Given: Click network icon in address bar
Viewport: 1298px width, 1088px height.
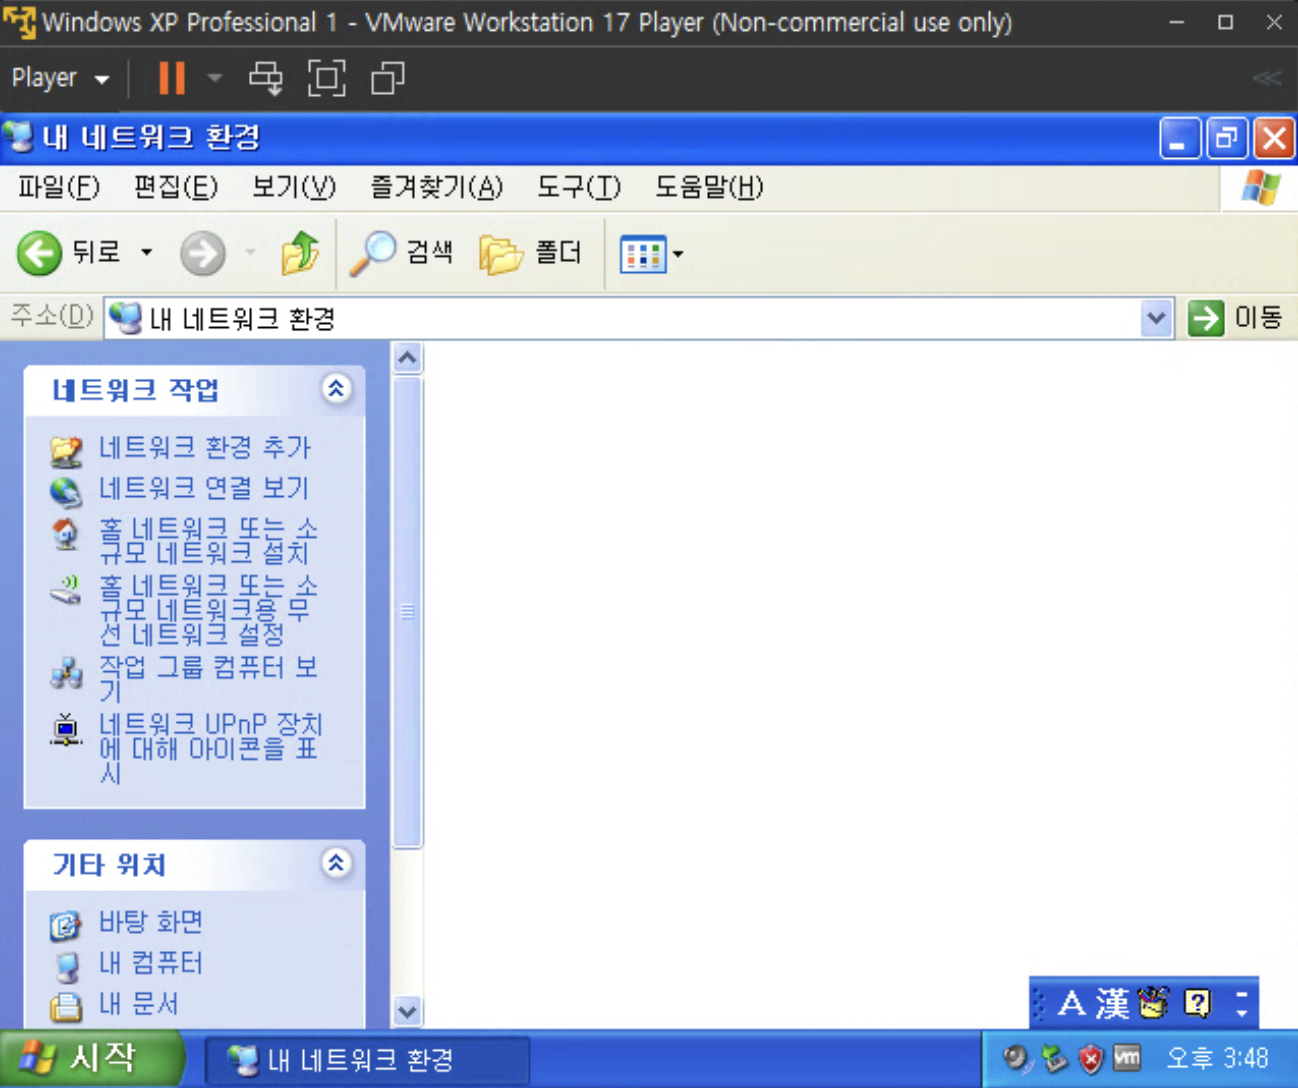Looking at the screenshot, I should [x=126, y=318].
